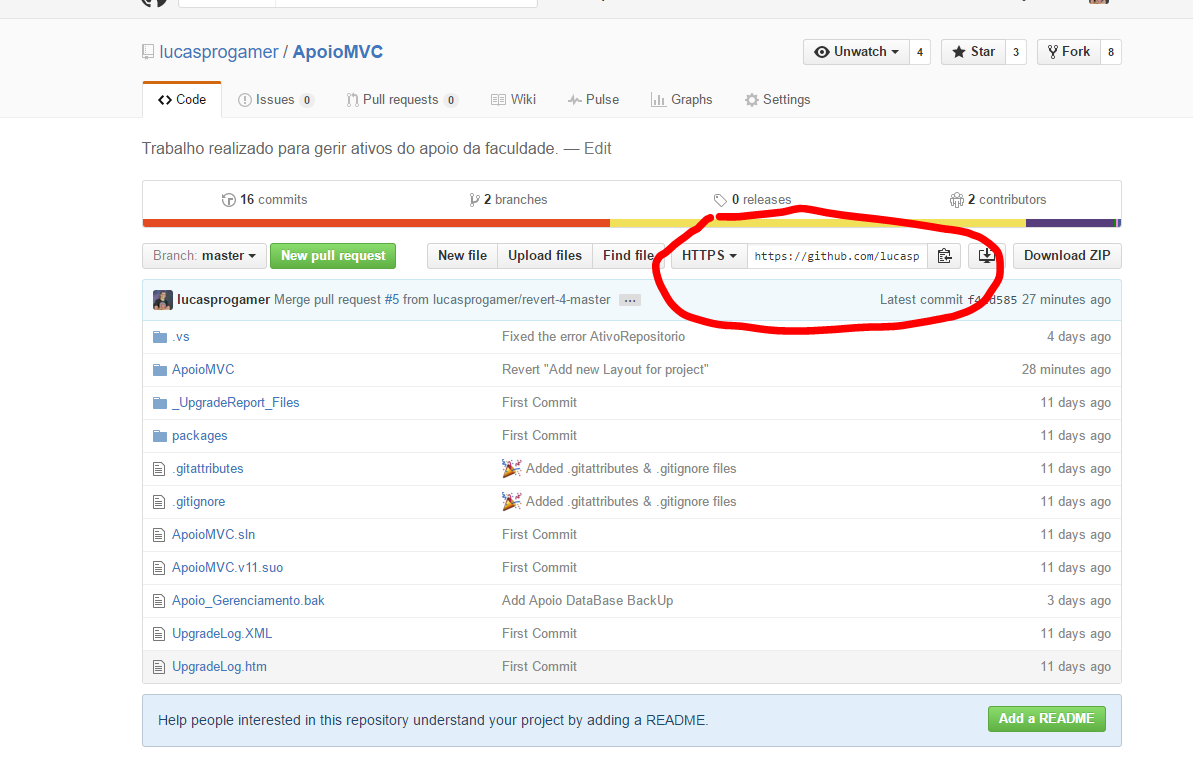Open the HTTPS protocol dropdown
The width and height of the screenshot is (1193, 782).
(x=709, y=256)
